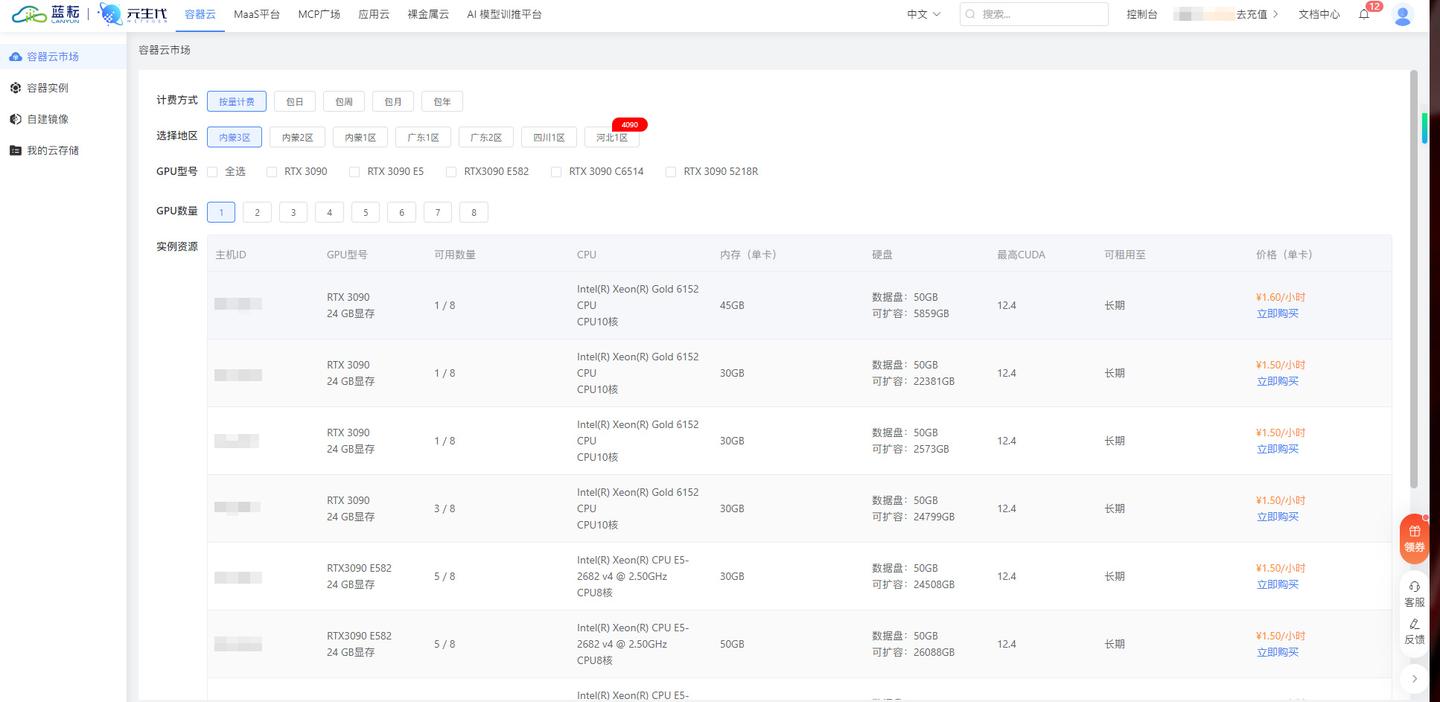1440x702 pixels.
Task: Select region 河北1区
Action: pyautogui.click(x=612, y=137)
